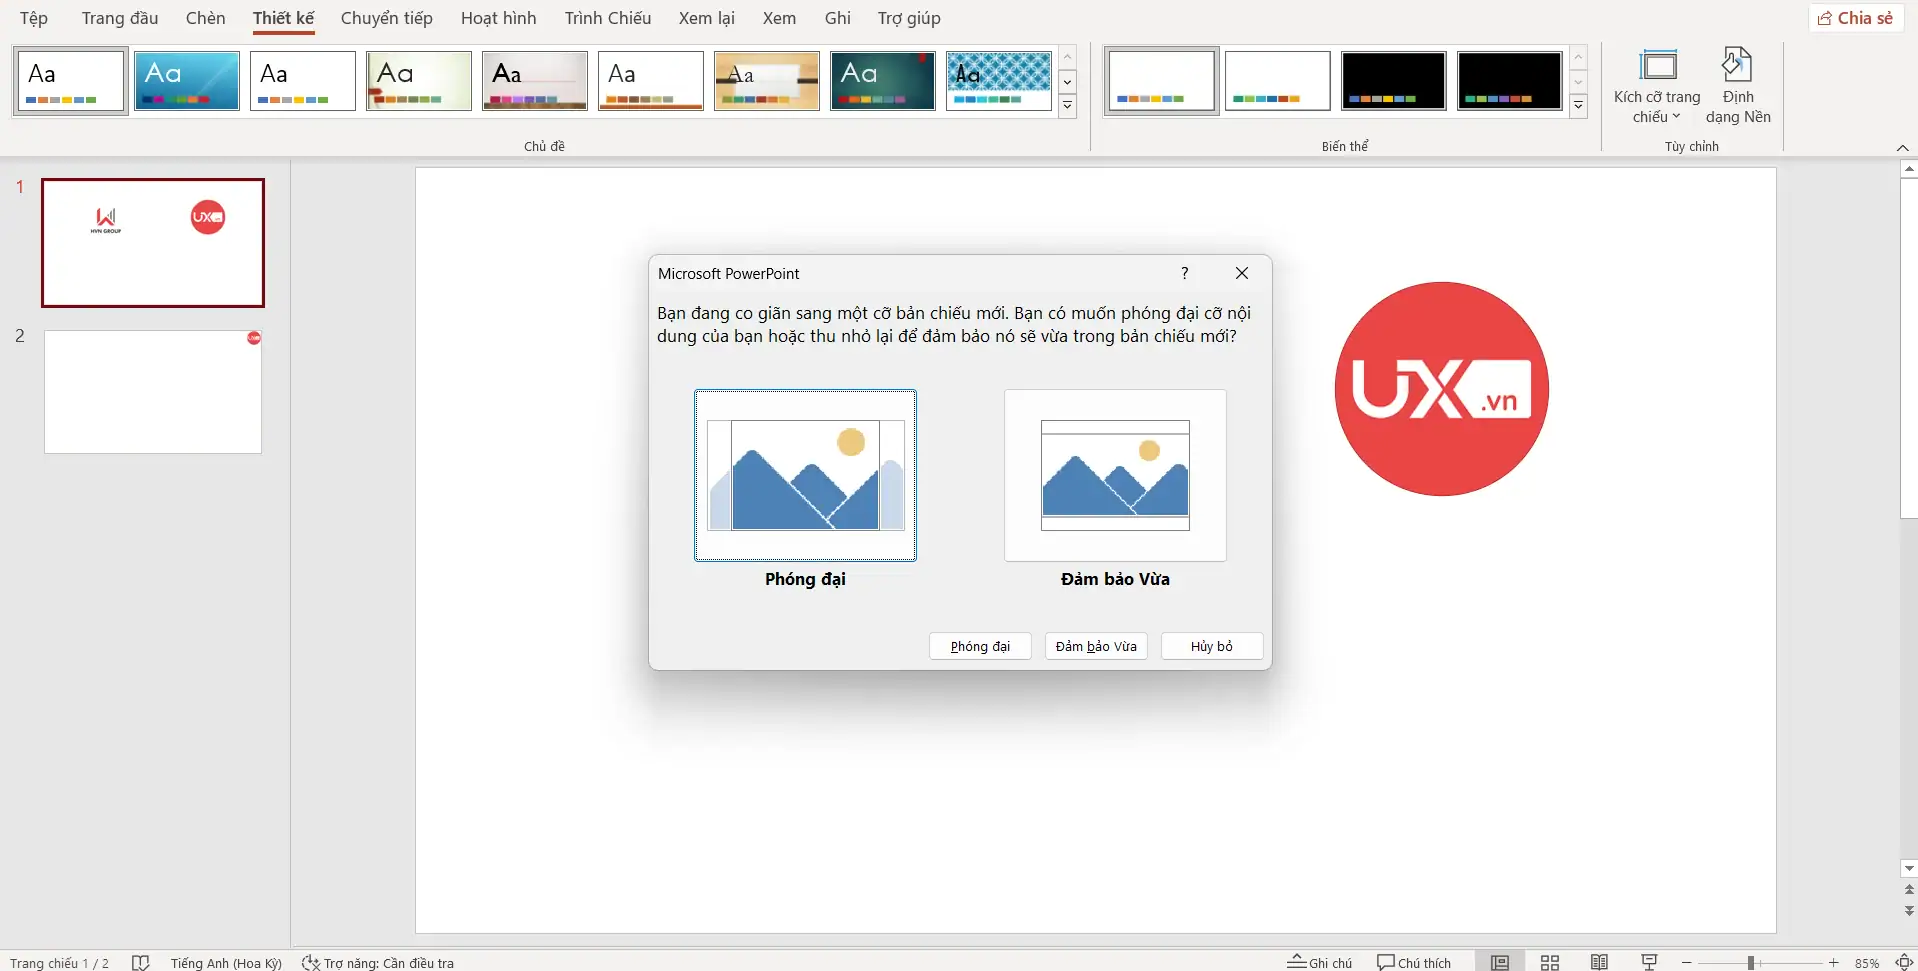Open accessibility checker from status bar

(378, 963)
